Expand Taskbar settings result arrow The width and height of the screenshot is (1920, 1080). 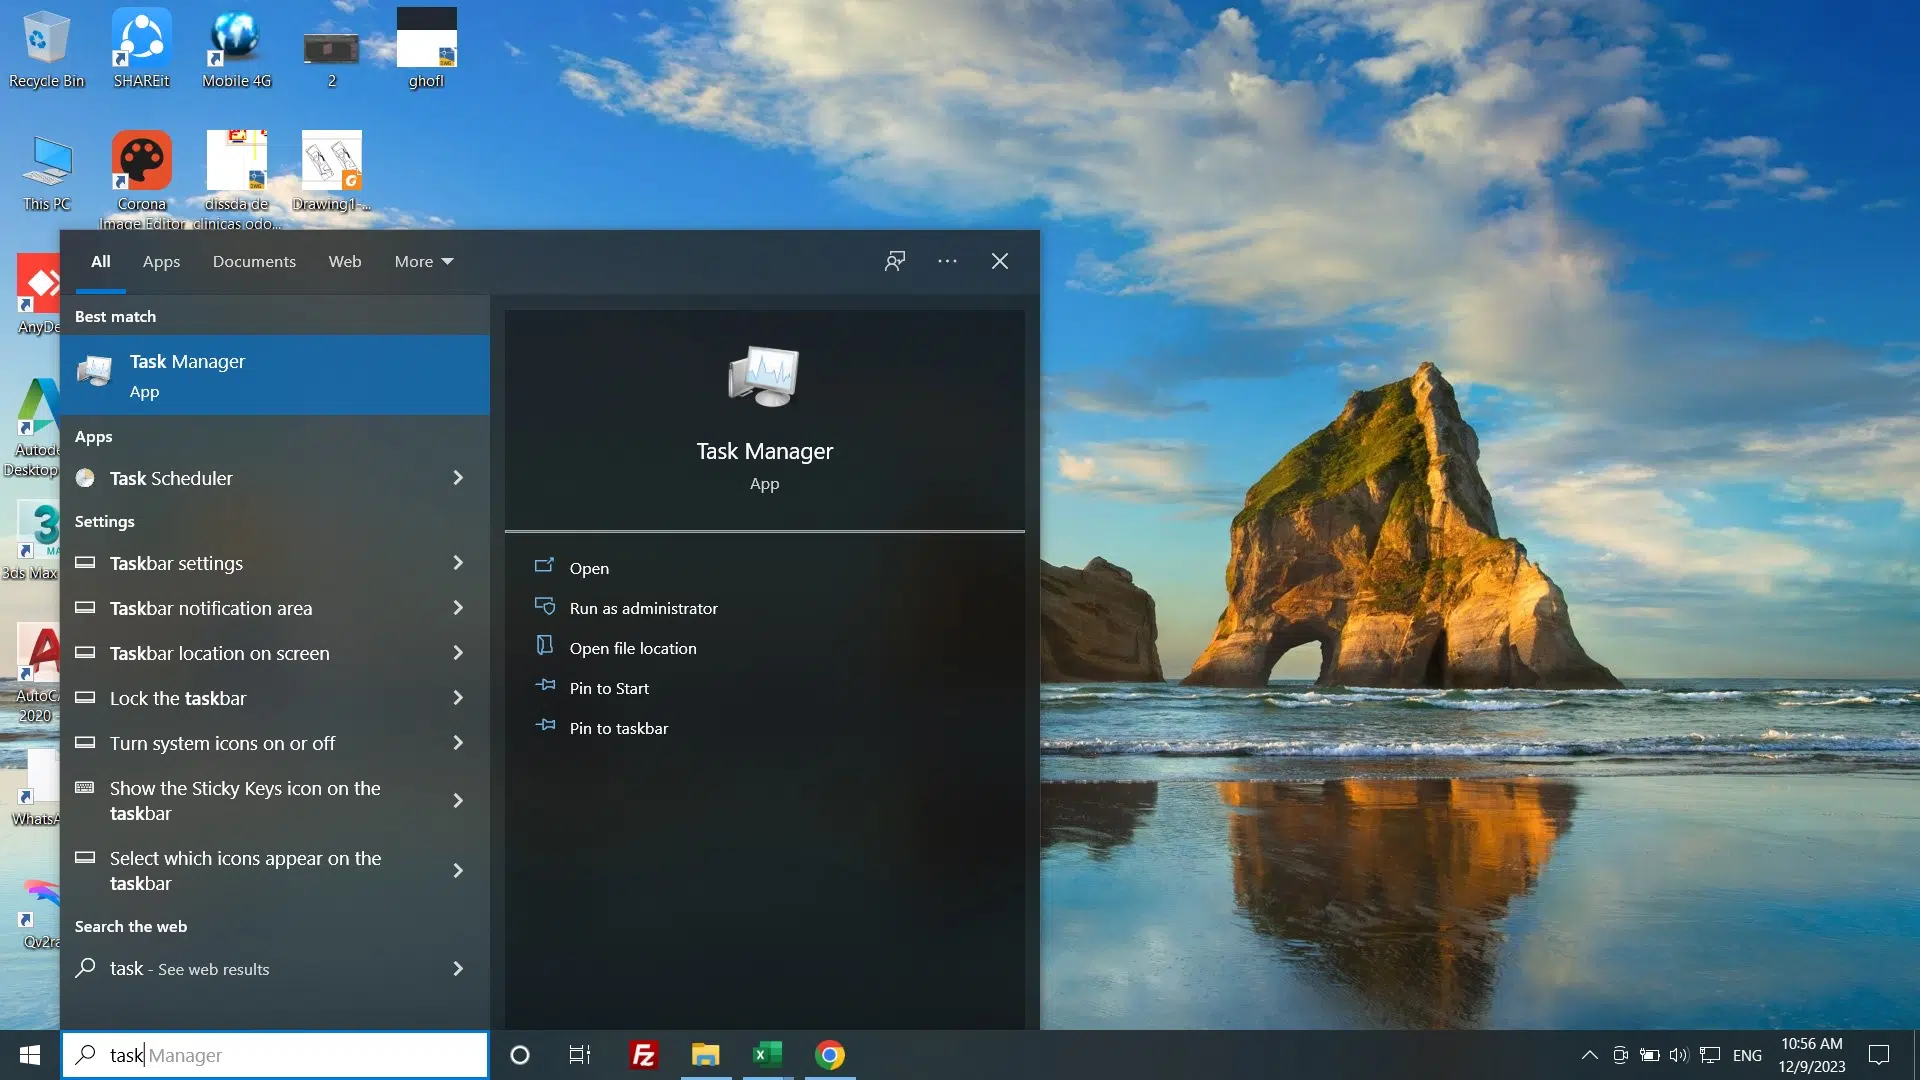[x=458, y=563]
